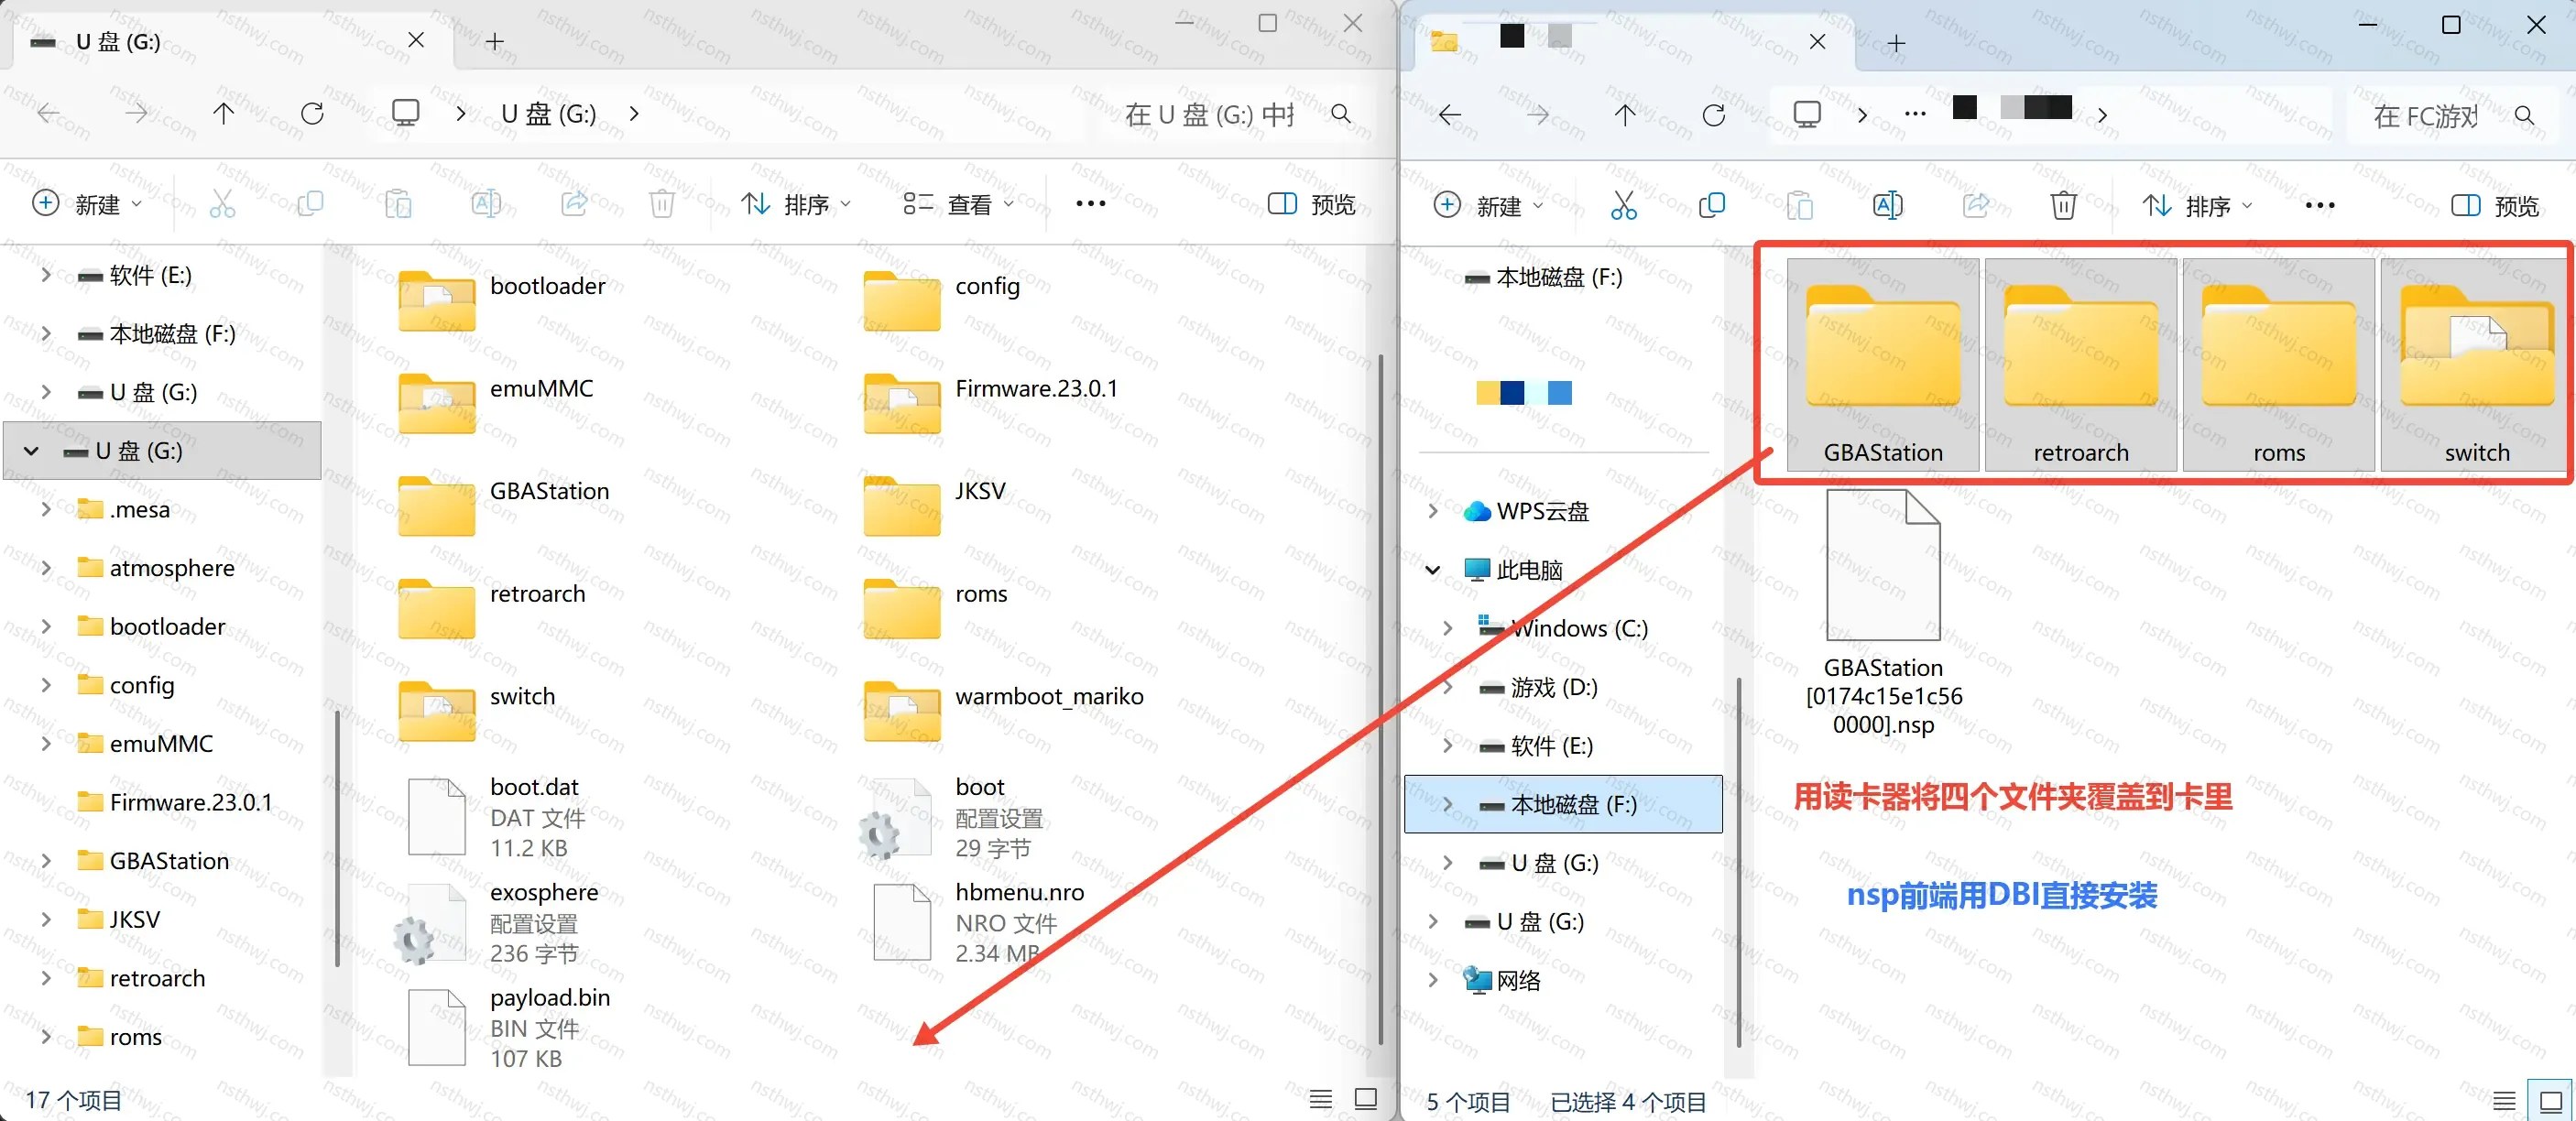Select the GBAStation nsp file
This screenshot has height=1121, width=2576.
pos(1883,613)
